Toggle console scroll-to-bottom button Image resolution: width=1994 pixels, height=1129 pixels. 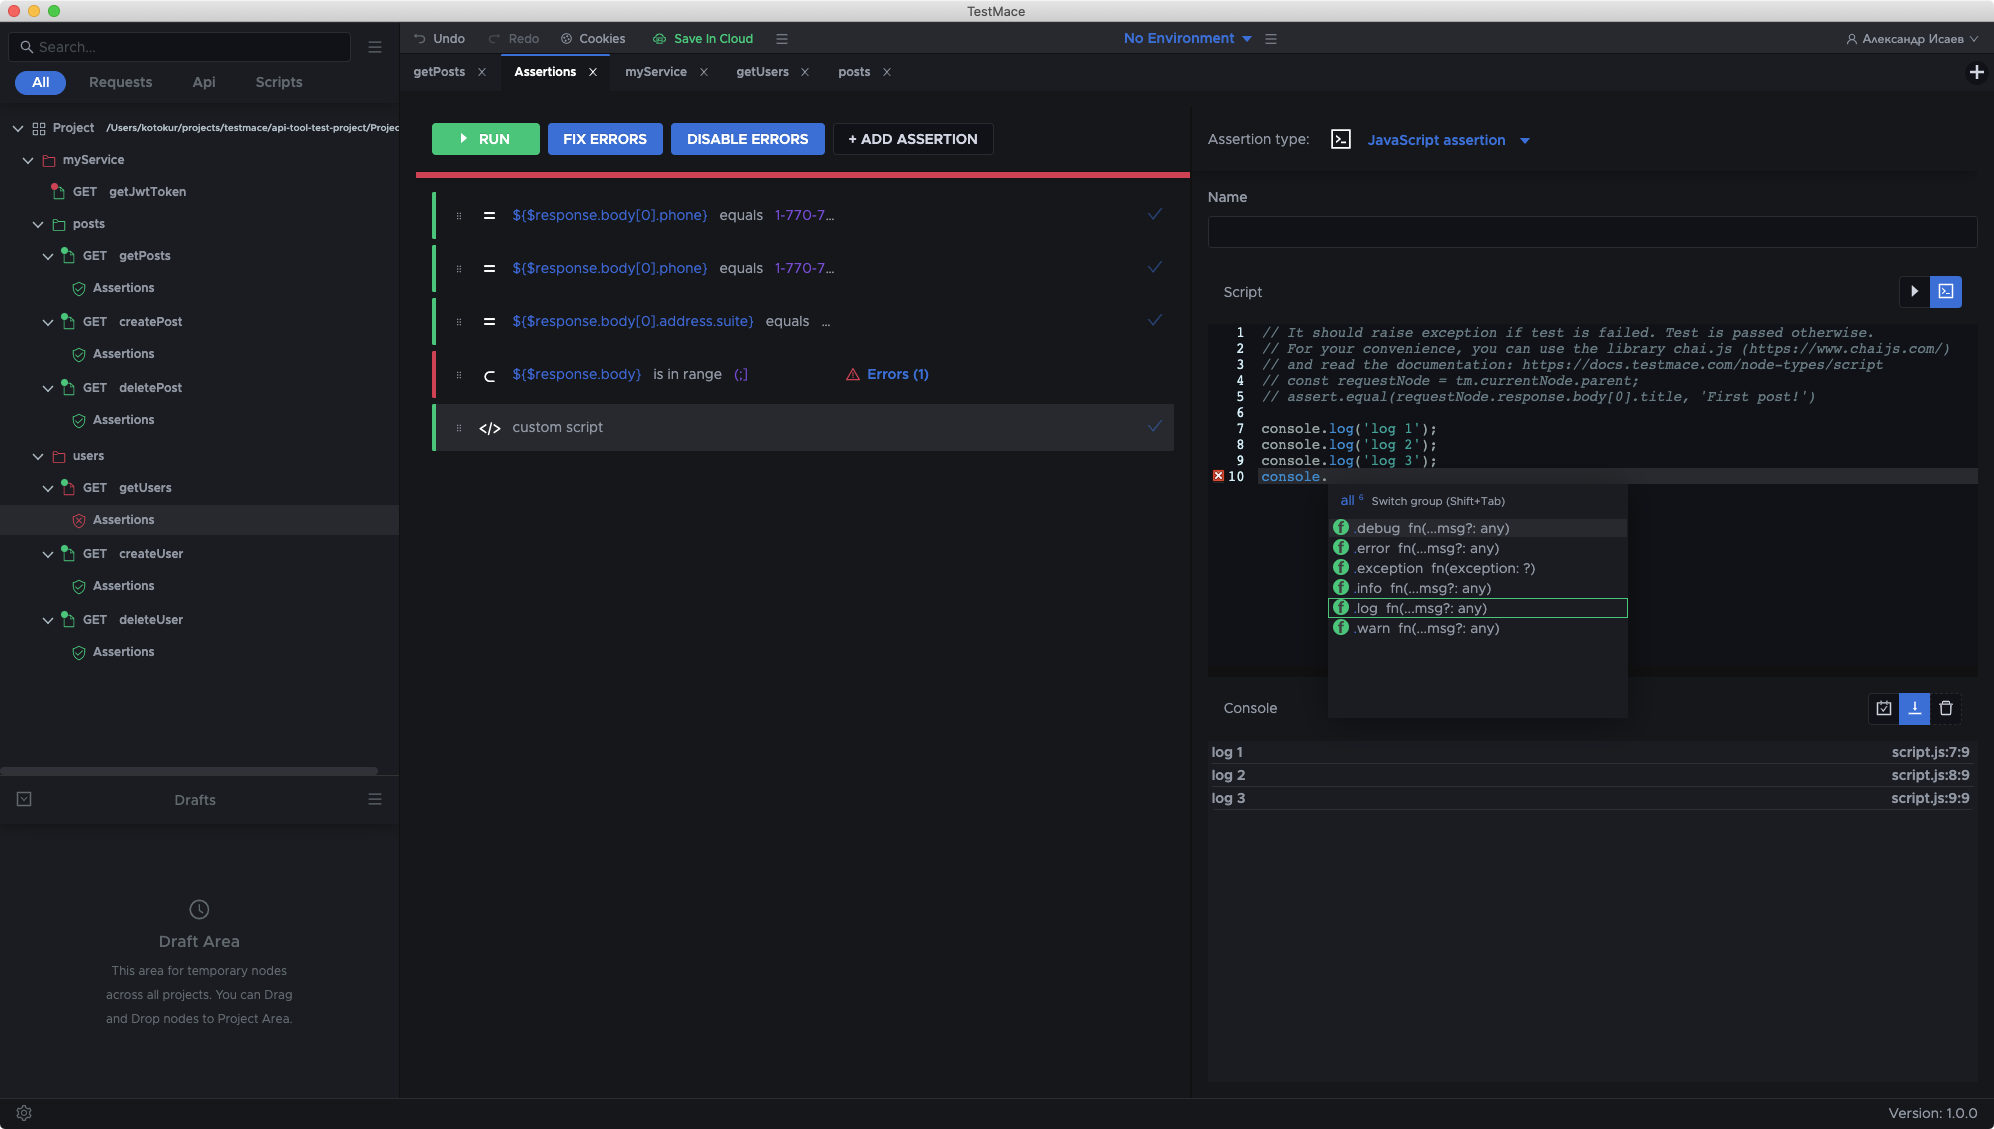[x=1914, y=708]
